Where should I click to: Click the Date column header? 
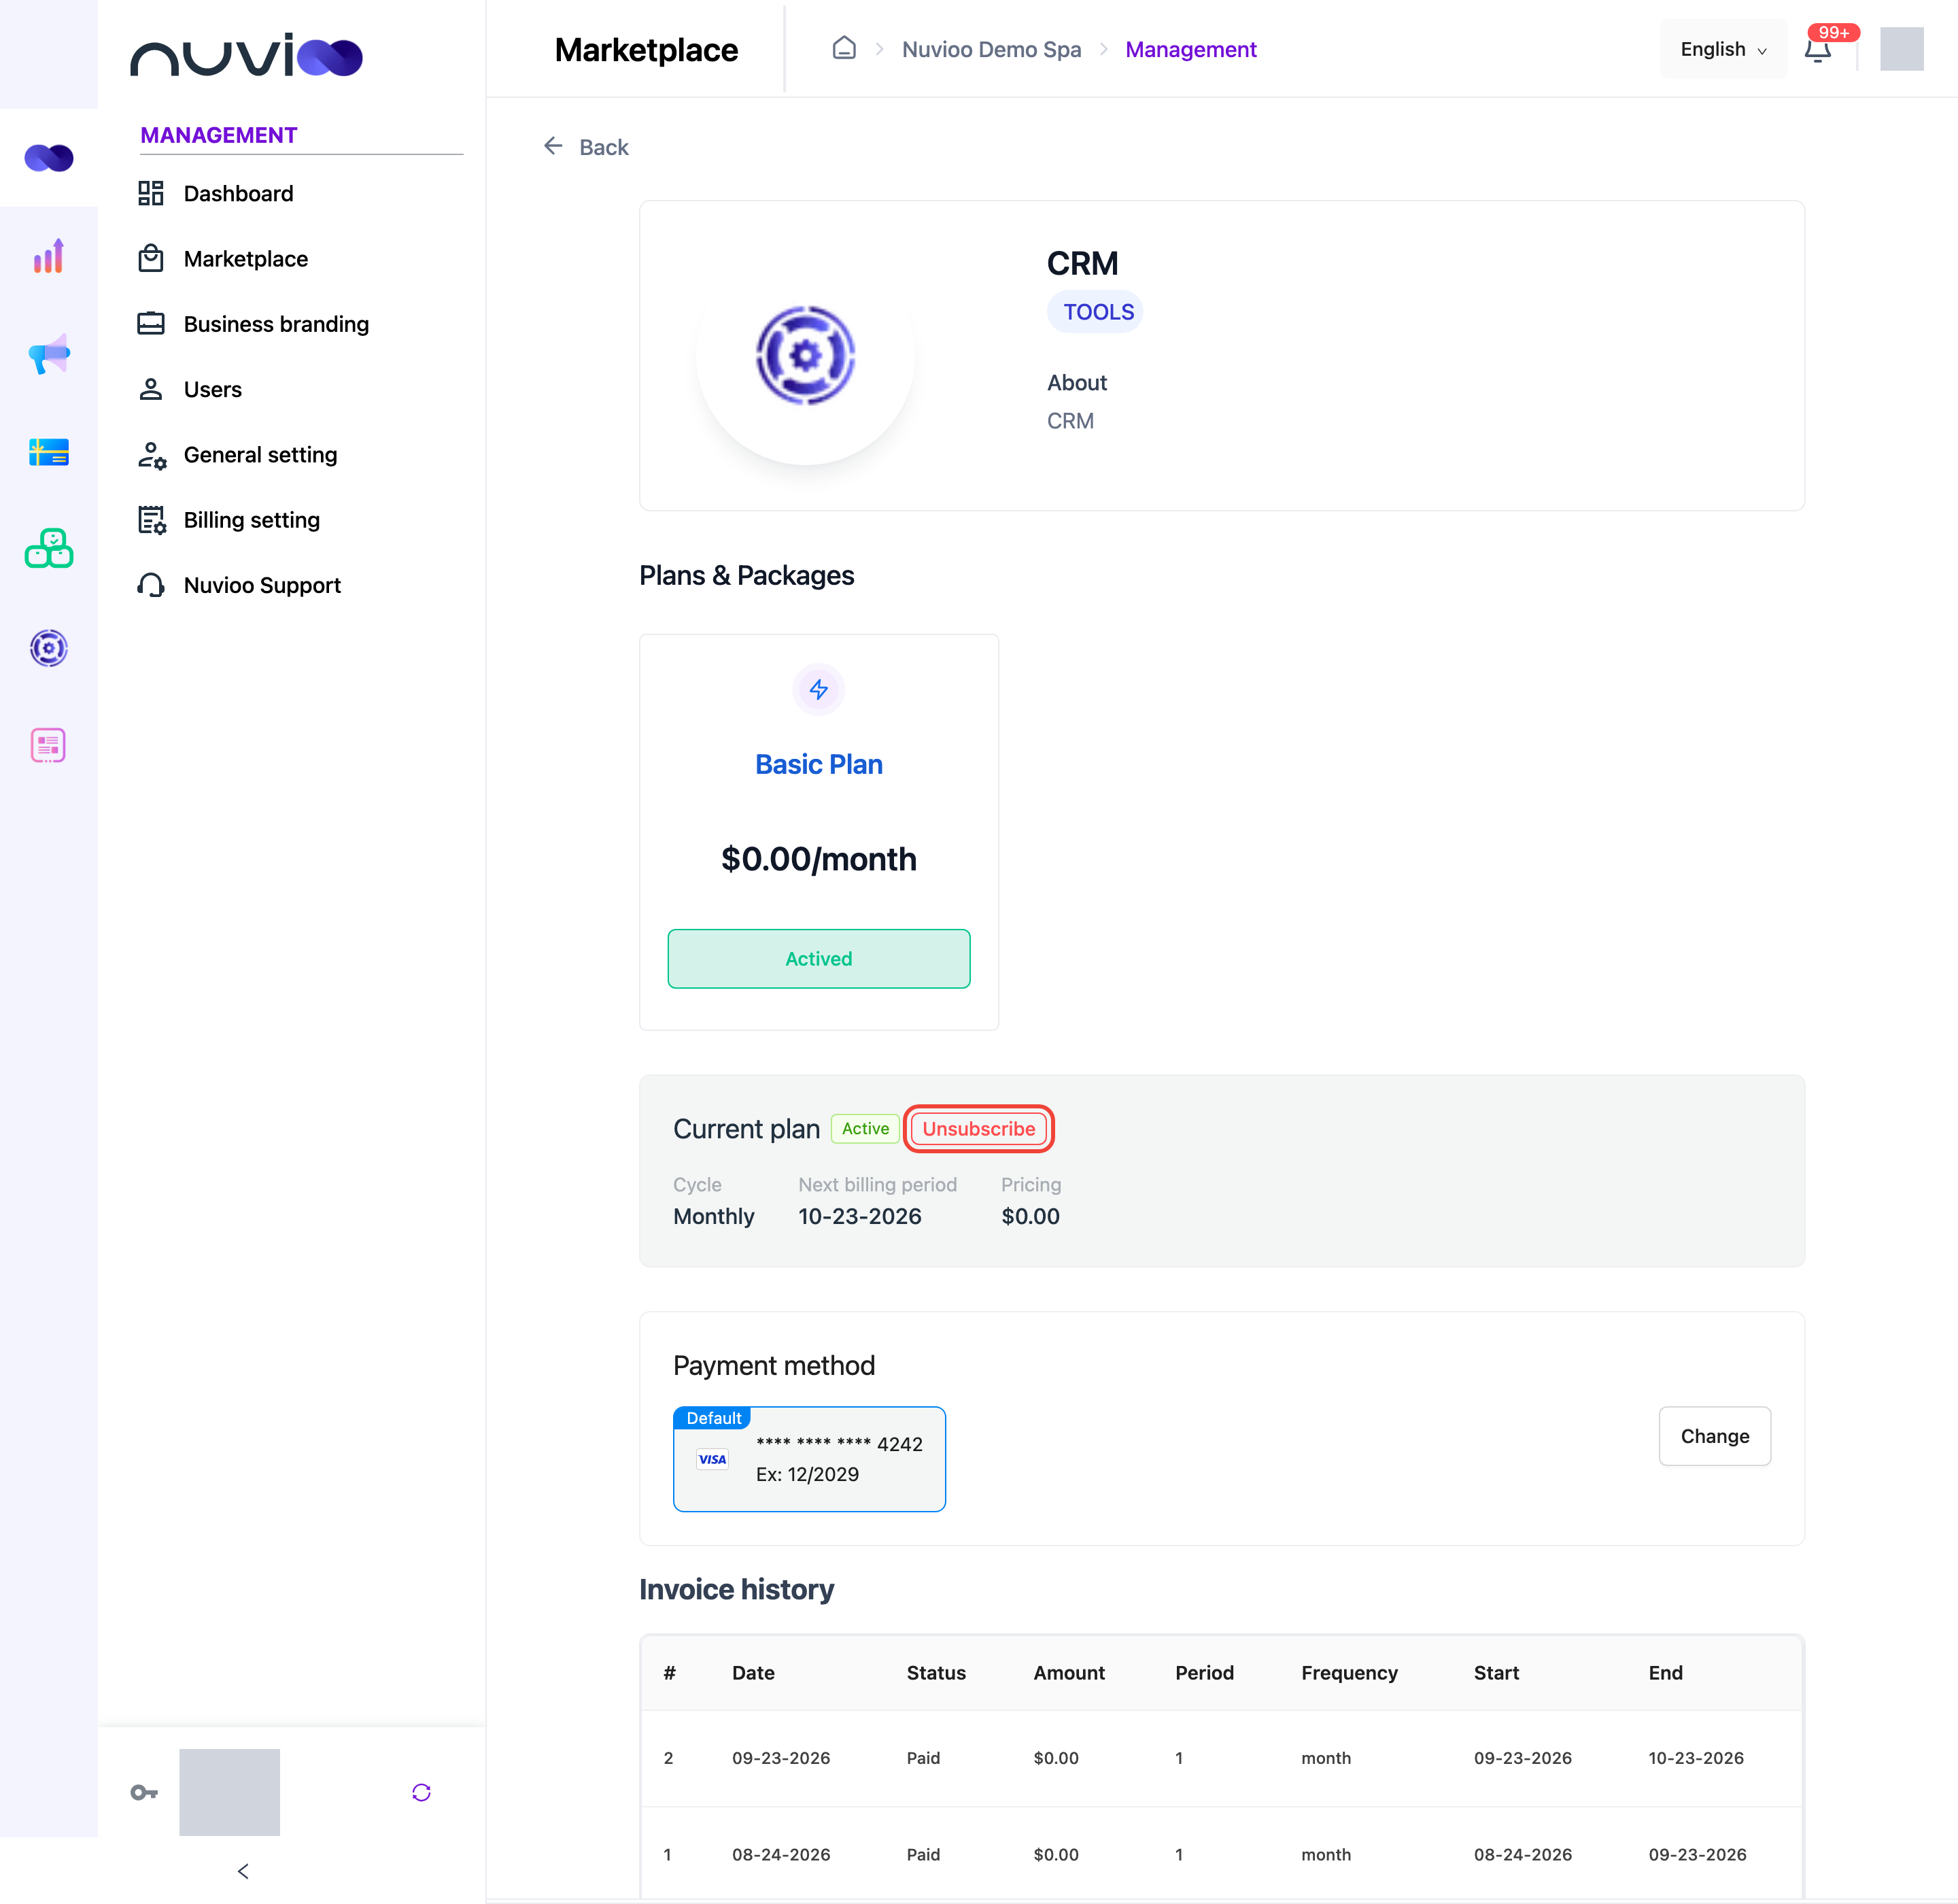[753, 1672]
